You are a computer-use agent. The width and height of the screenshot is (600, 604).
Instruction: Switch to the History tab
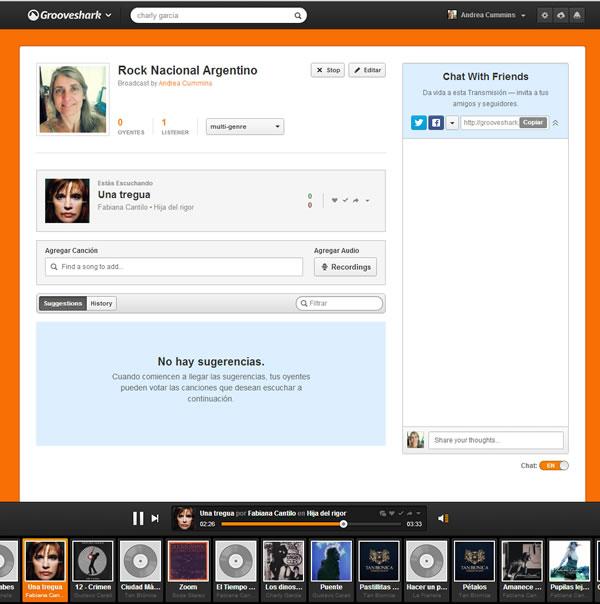click(x=101, y=304)
